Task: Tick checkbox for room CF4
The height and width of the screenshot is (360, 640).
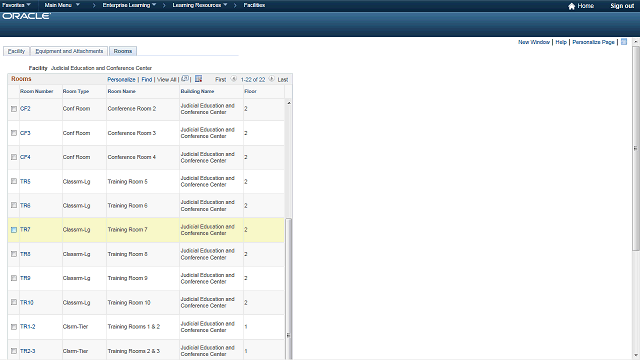Action: pyautogui.click(x=14, y=157)
